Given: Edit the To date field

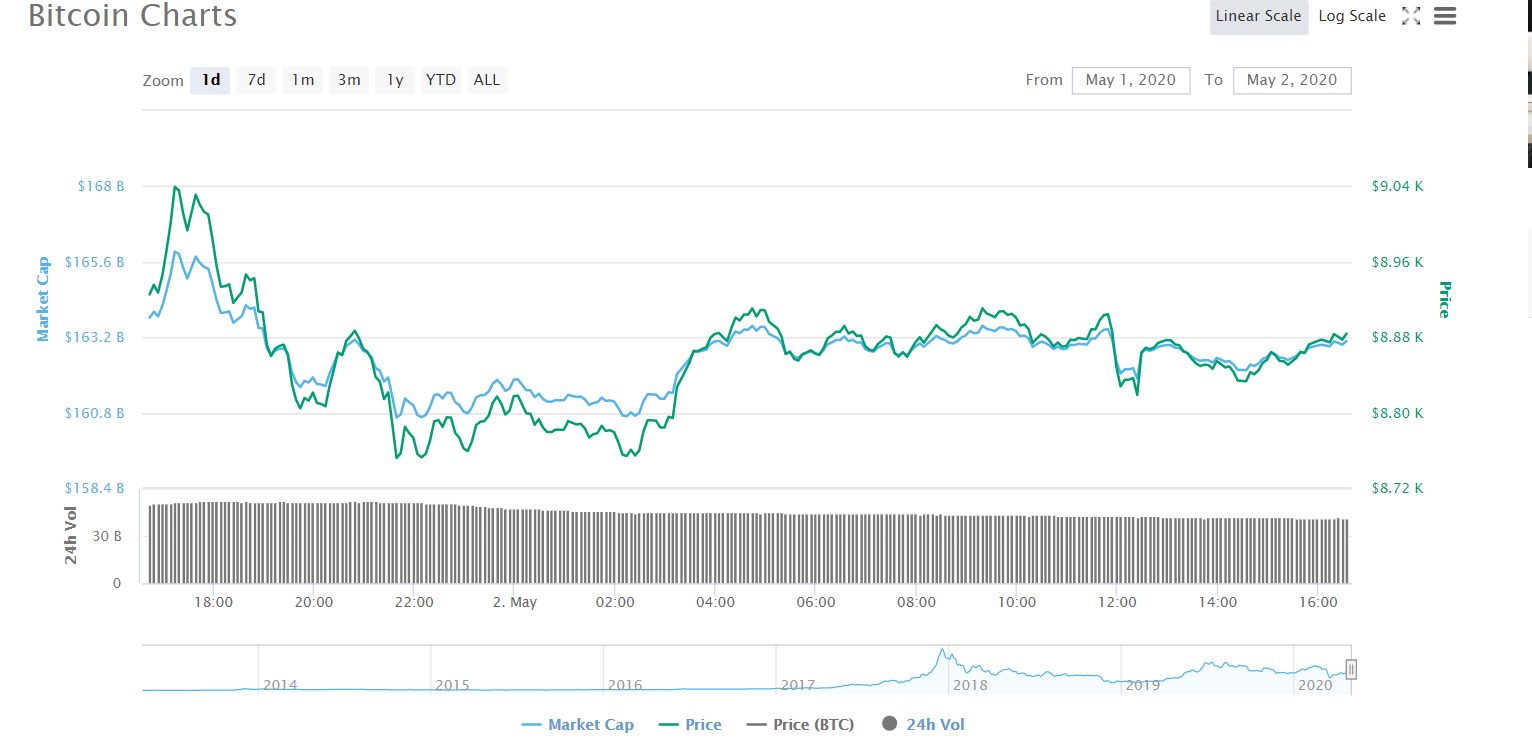Looking at the screenshot, I should click(1292, 80).
